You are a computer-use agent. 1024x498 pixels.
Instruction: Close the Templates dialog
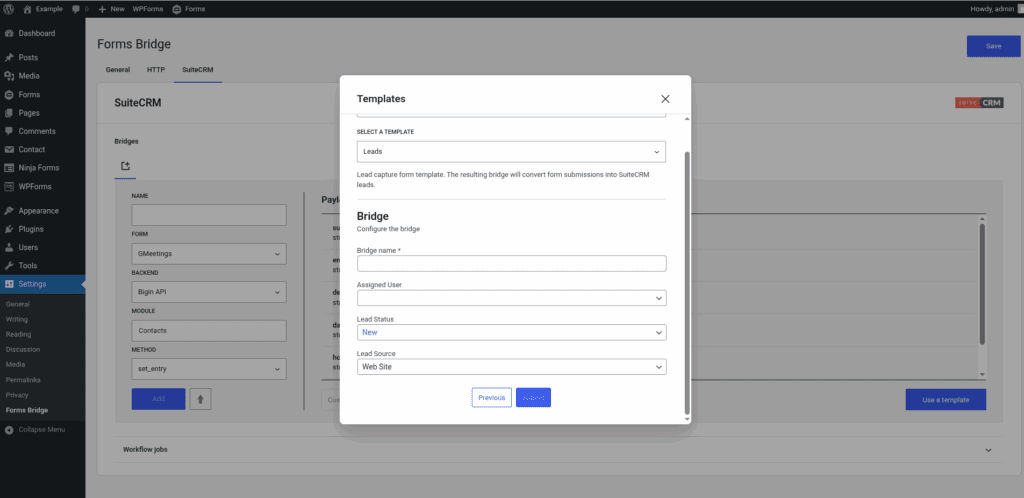pos(665,99)
